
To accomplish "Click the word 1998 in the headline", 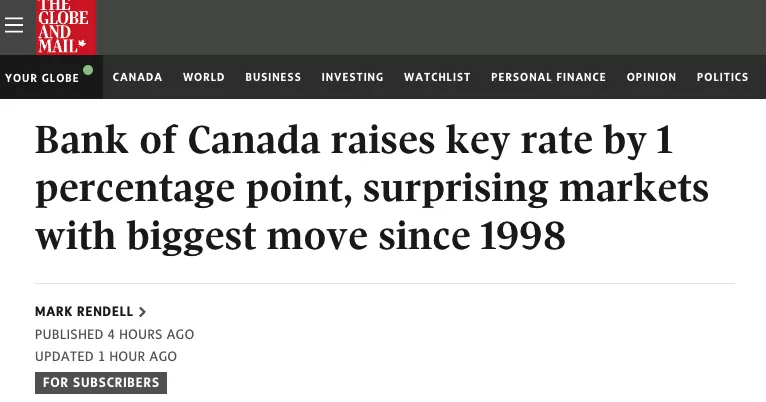I will [x=523, y=236].
